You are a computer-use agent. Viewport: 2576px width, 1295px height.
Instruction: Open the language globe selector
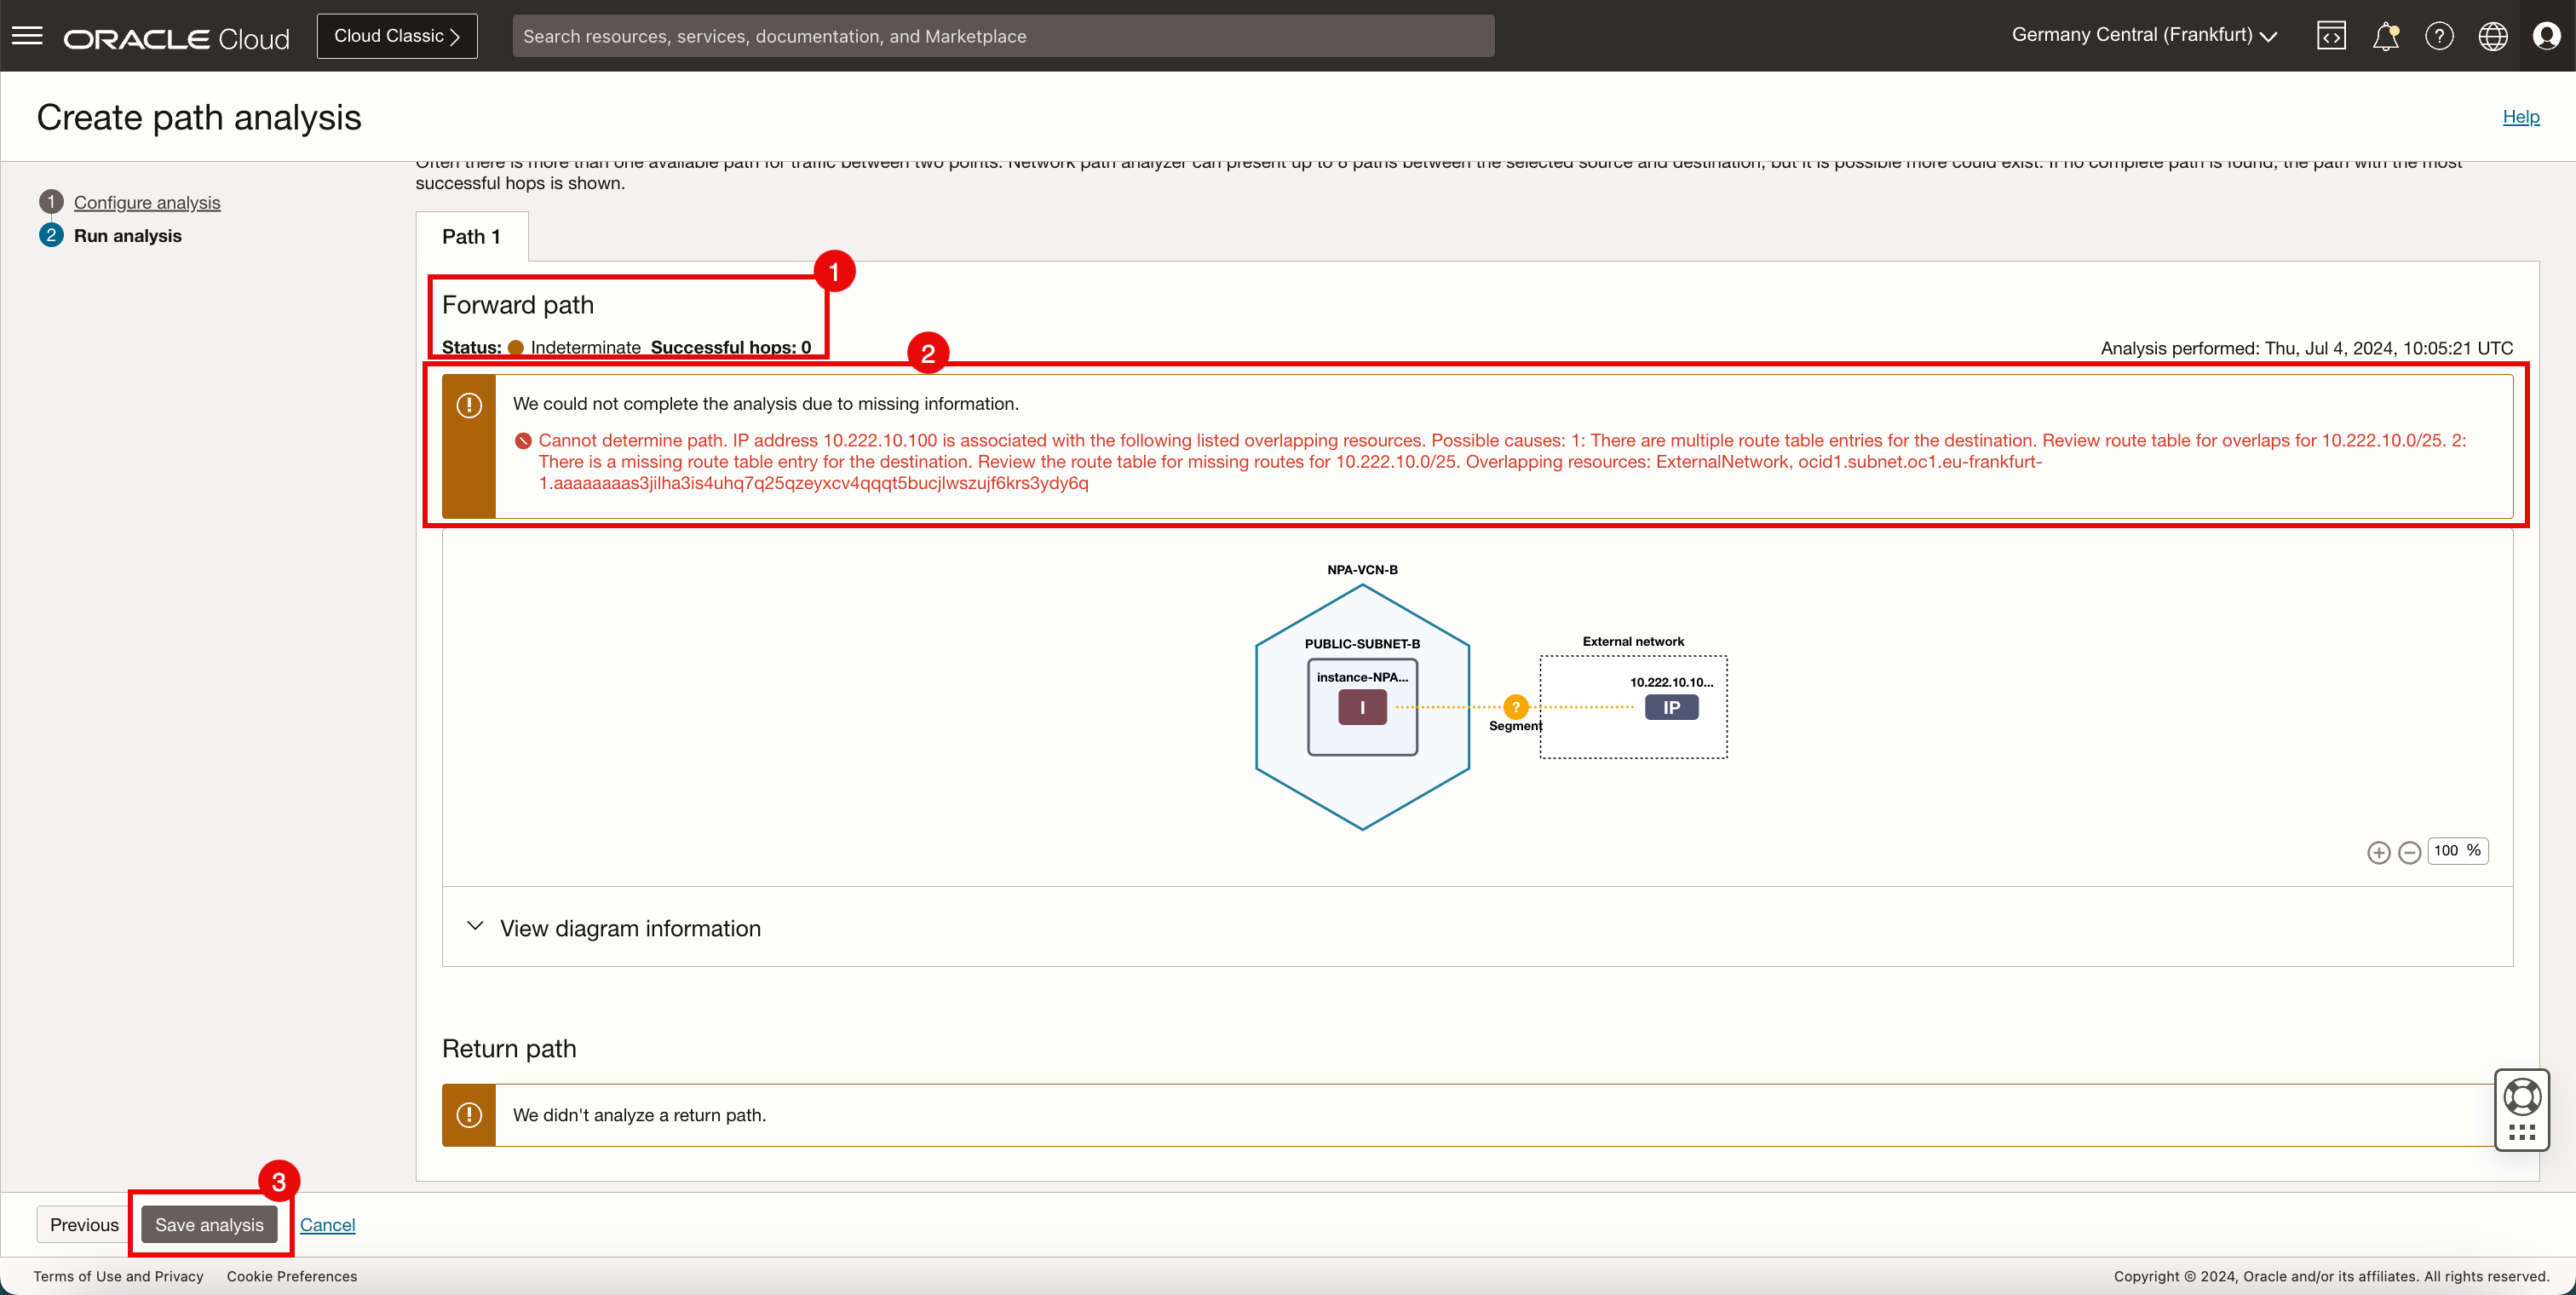[x=2492, y=36]
